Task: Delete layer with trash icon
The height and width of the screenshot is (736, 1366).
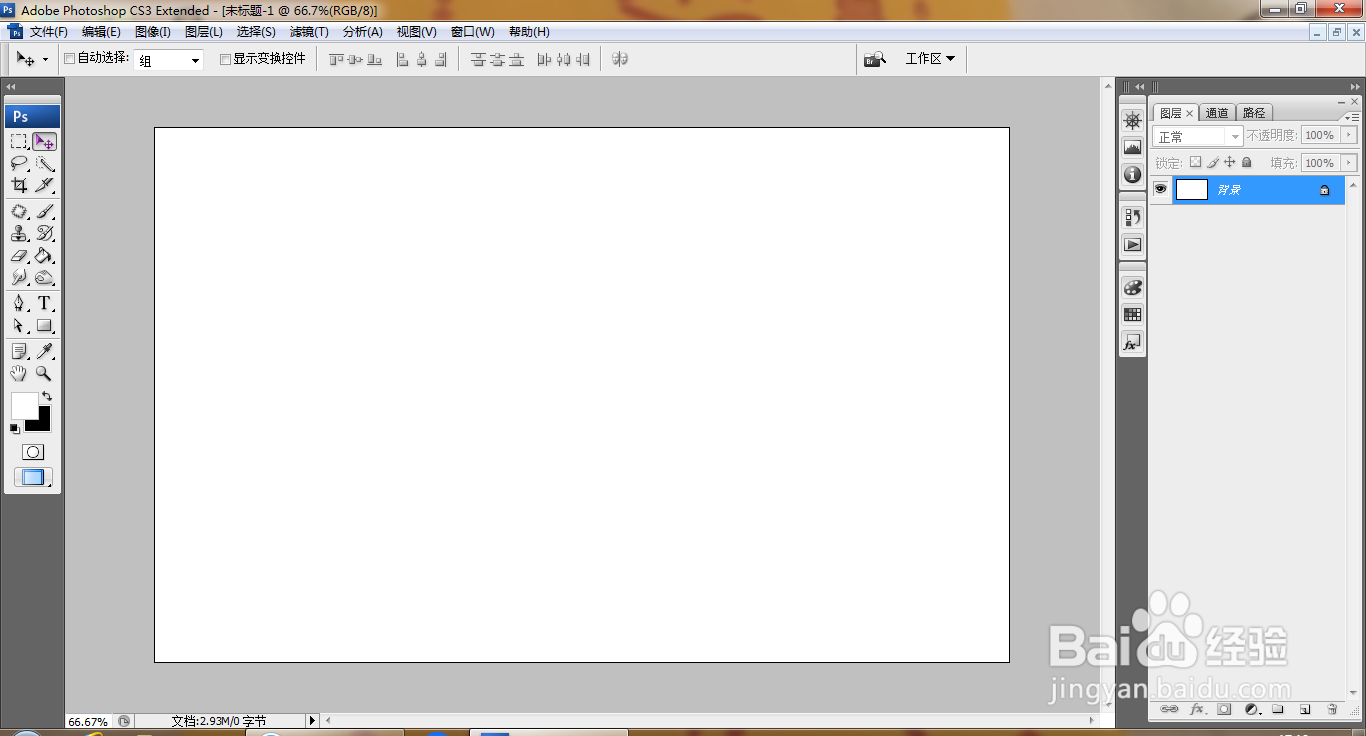Action: click(x=1332, y=709)
